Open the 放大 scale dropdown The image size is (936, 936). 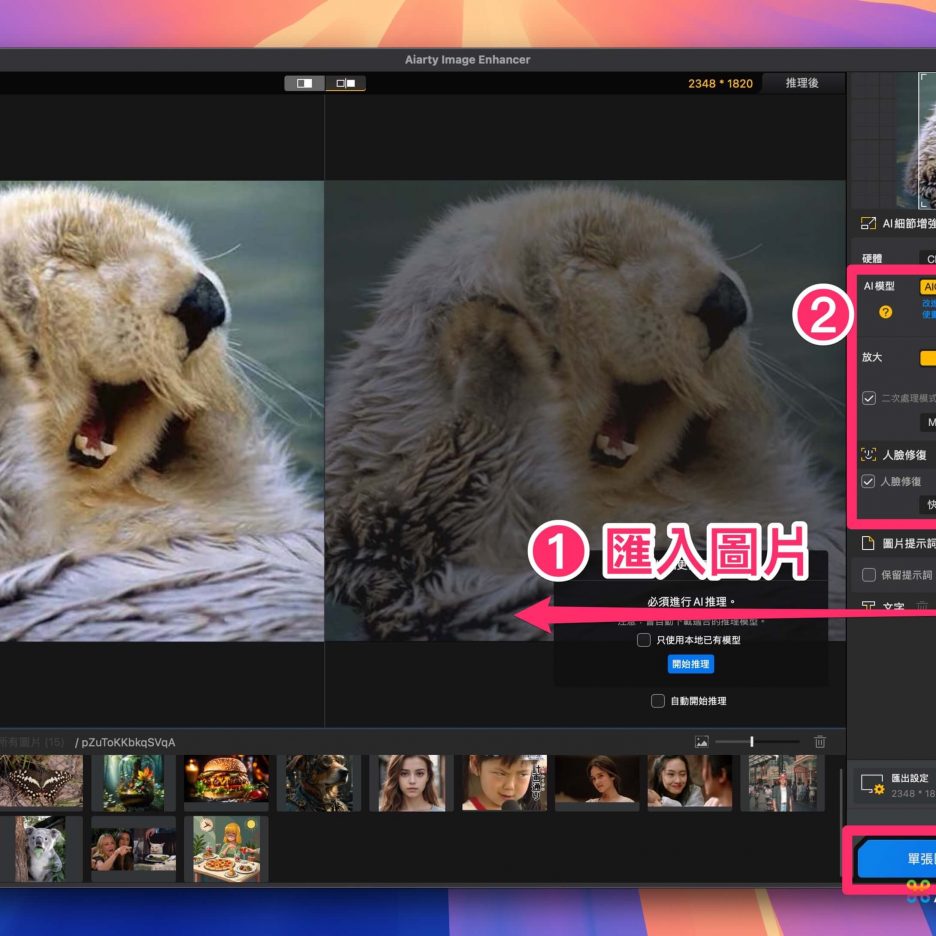927,357
